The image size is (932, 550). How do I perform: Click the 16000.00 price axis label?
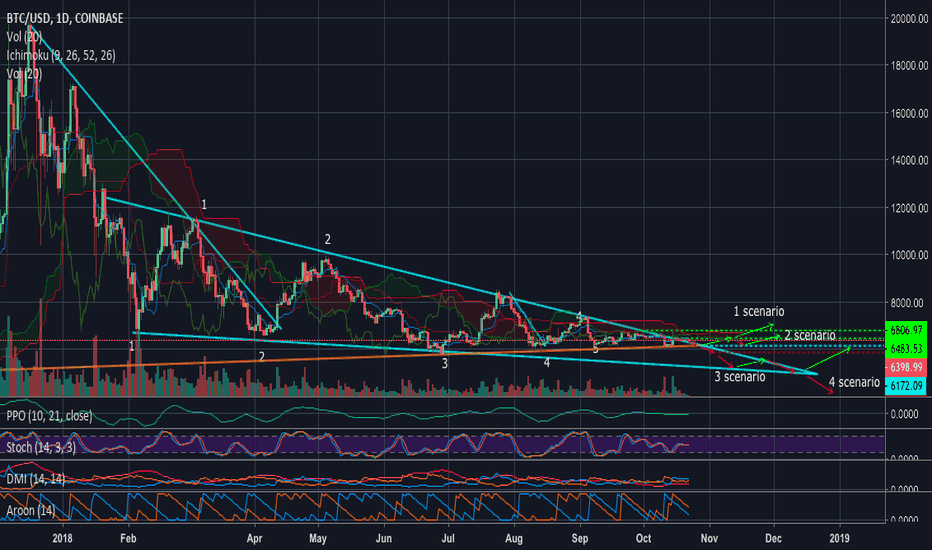(909, 113)
